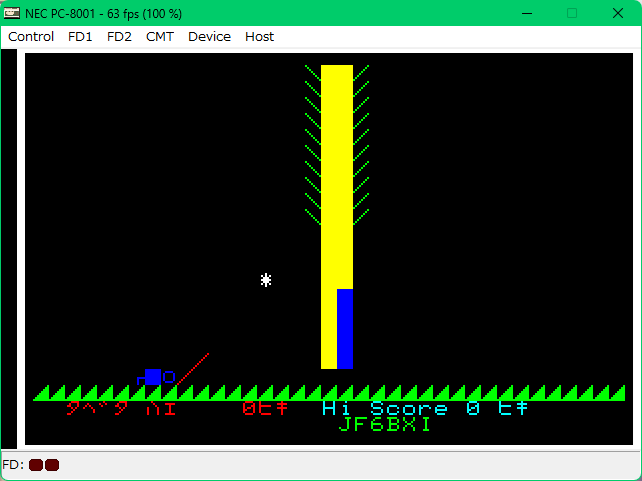The image size is (642, 481).
Task: Open the Control menu
Action: 31,37
